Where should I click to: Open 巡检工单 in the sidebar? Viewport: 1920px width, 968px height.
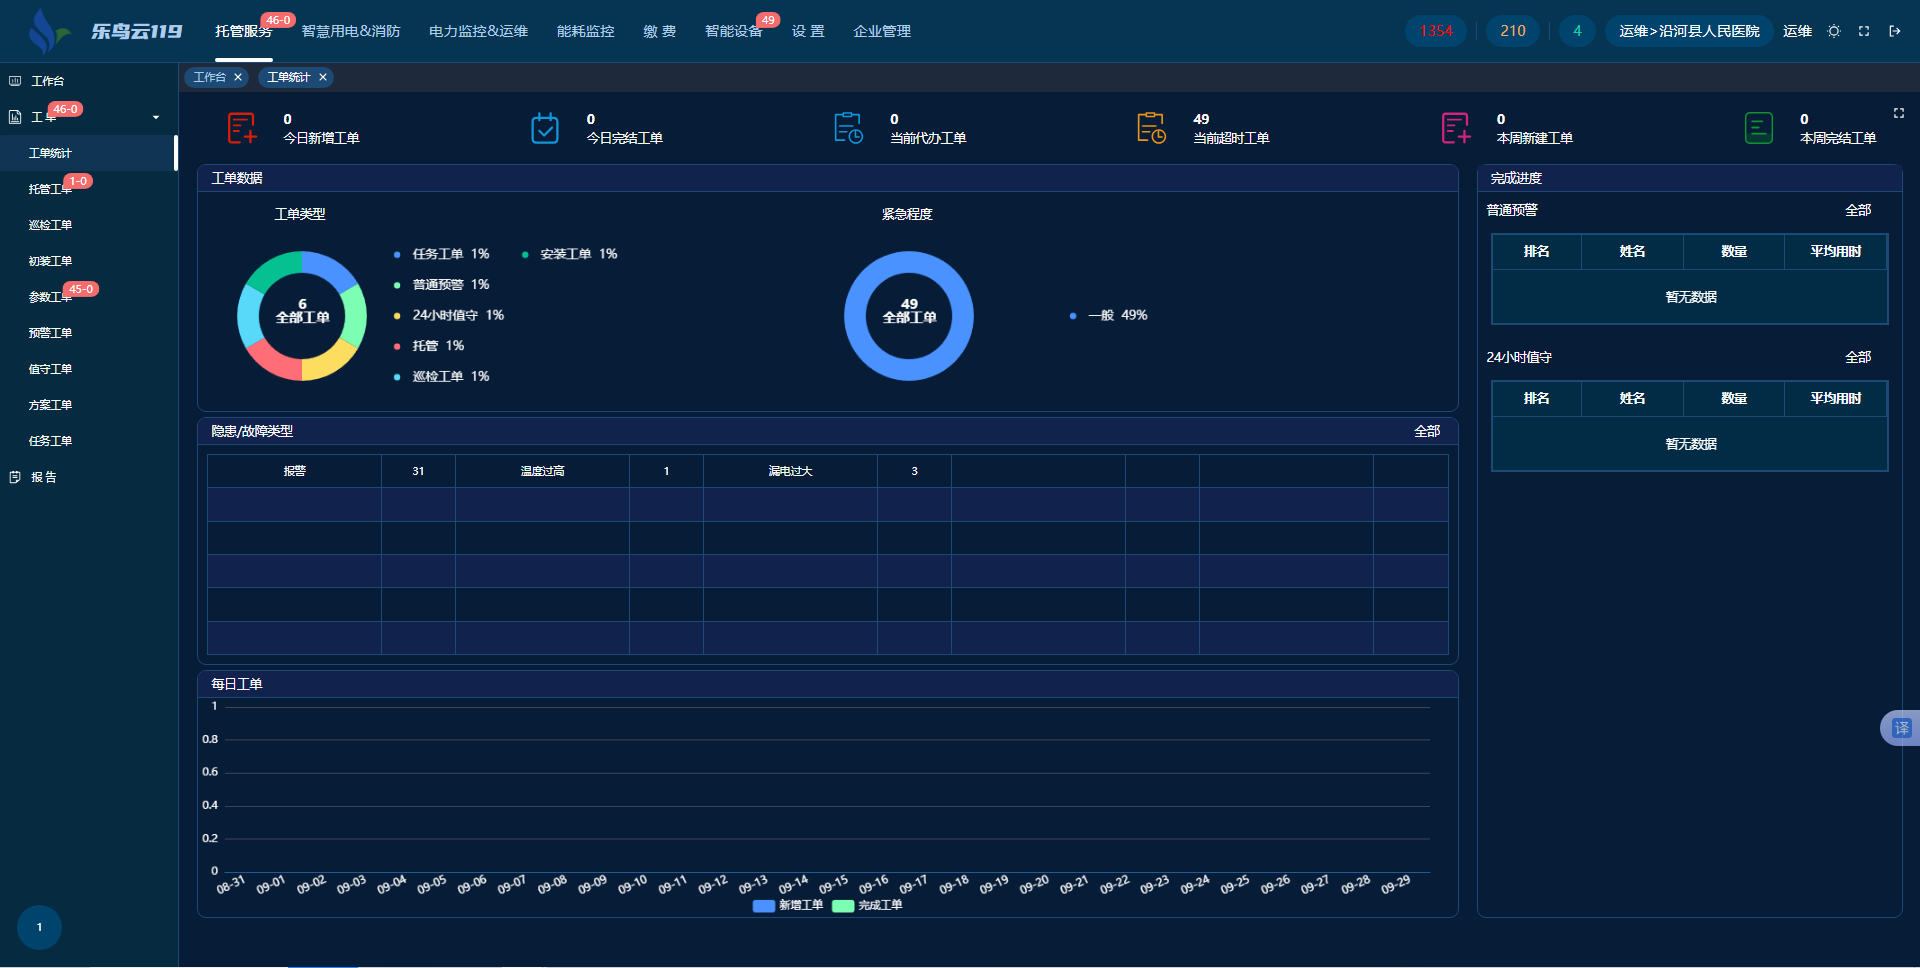pos(50,225)
